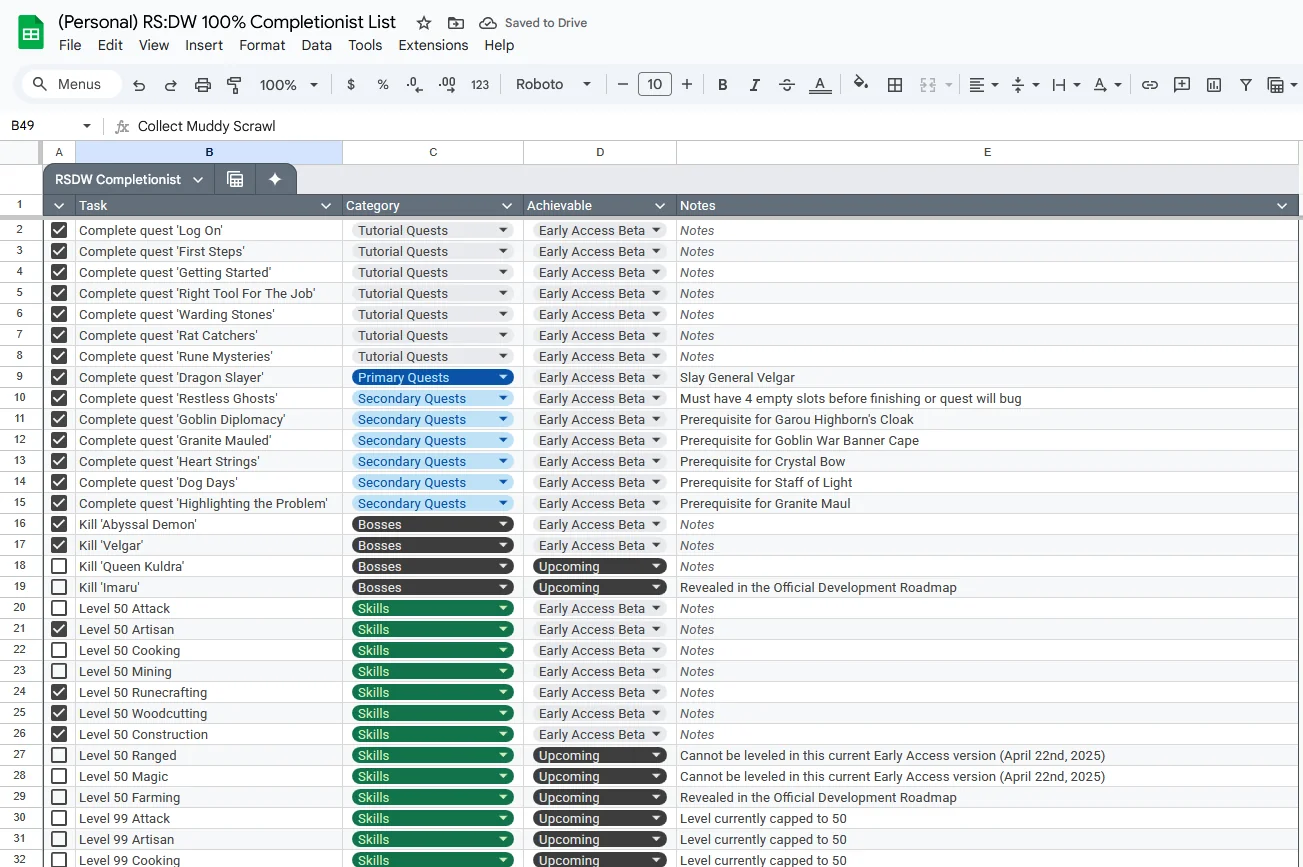Insert a chart from toolbar
Image resolution: width=1303 pixels, height=867 pixels.
1214,85
